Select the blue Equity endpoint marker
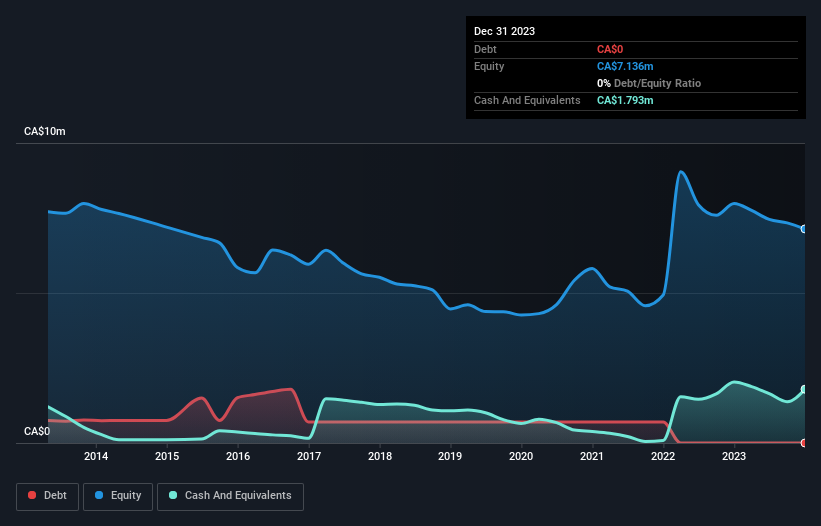 (x=804, y=229)
